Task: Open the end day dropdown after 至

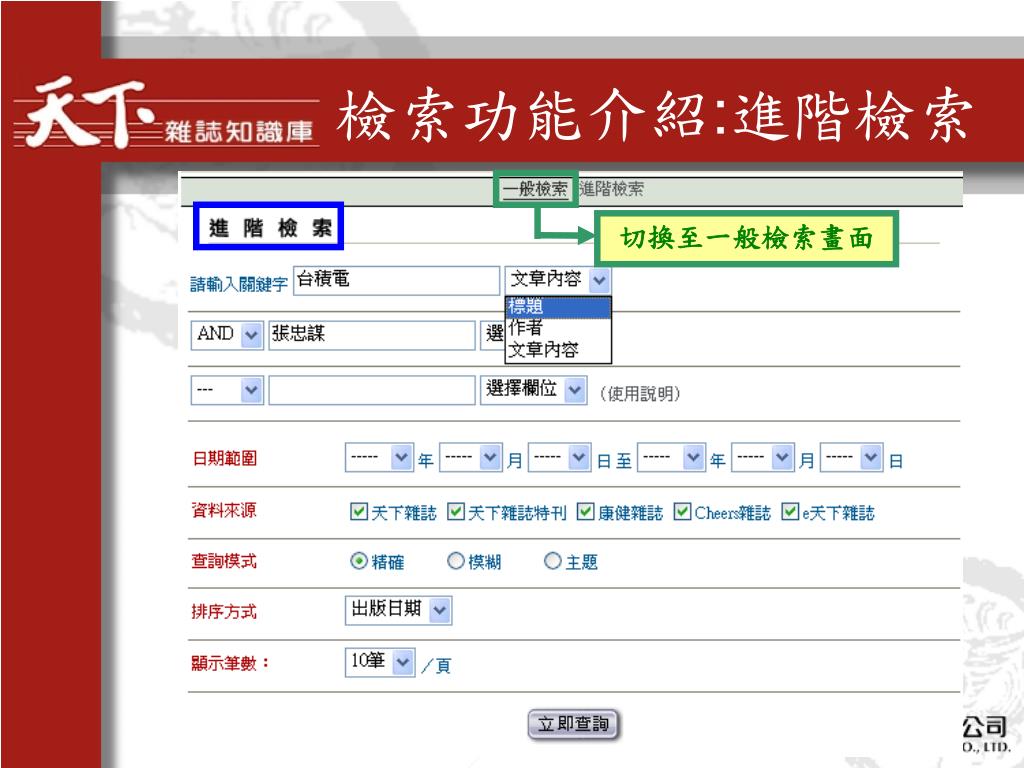Action: point(851,458)
